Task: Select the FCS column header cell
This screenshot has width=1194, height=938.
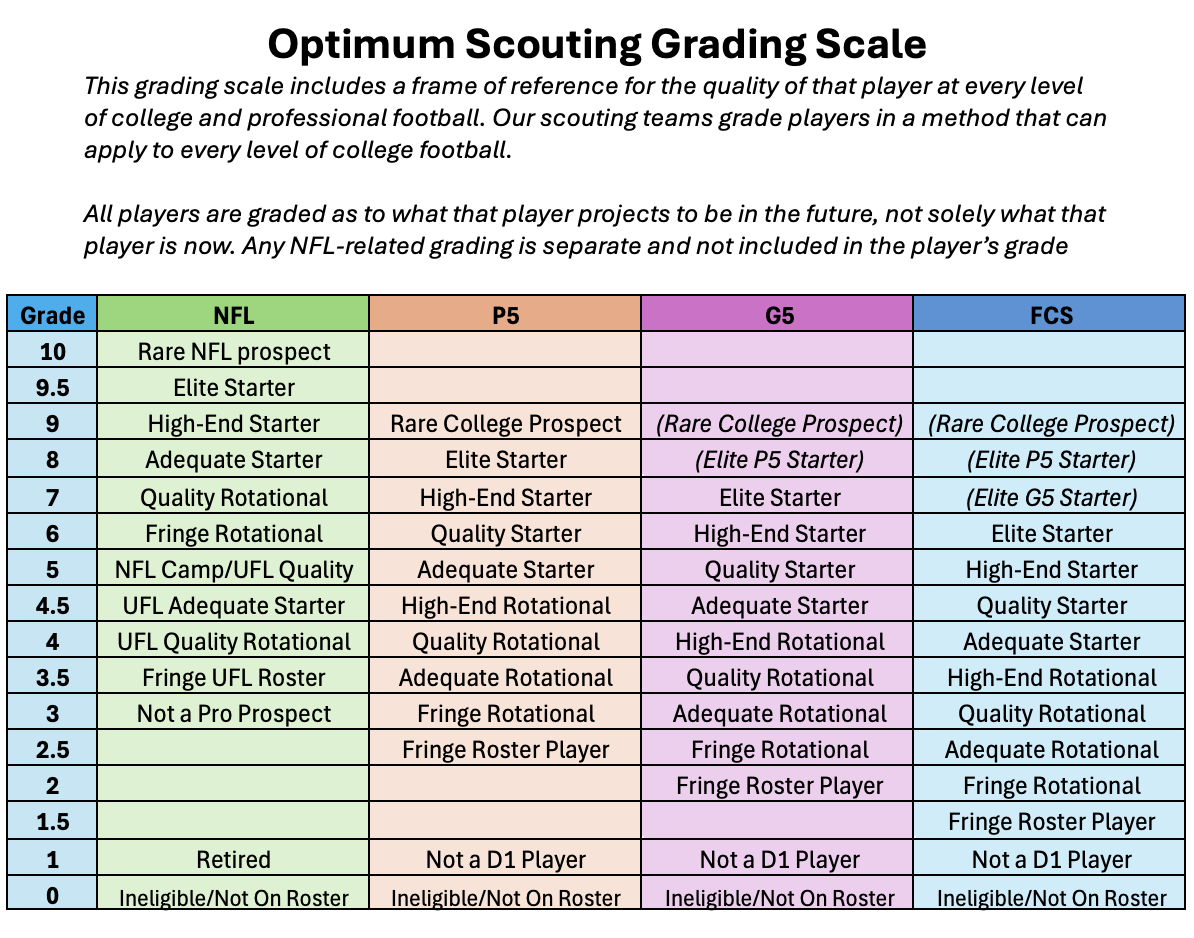Action: click(x=1050, y=315)
